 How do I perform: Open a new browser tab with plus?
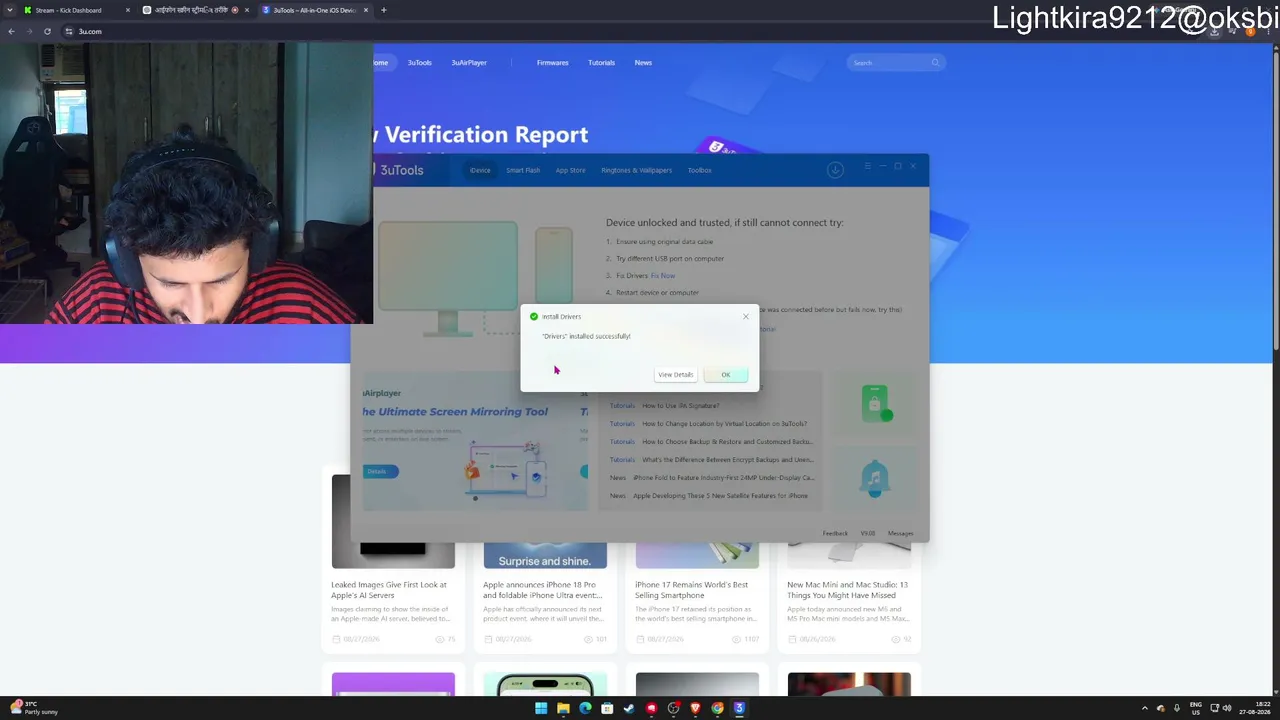383,10
